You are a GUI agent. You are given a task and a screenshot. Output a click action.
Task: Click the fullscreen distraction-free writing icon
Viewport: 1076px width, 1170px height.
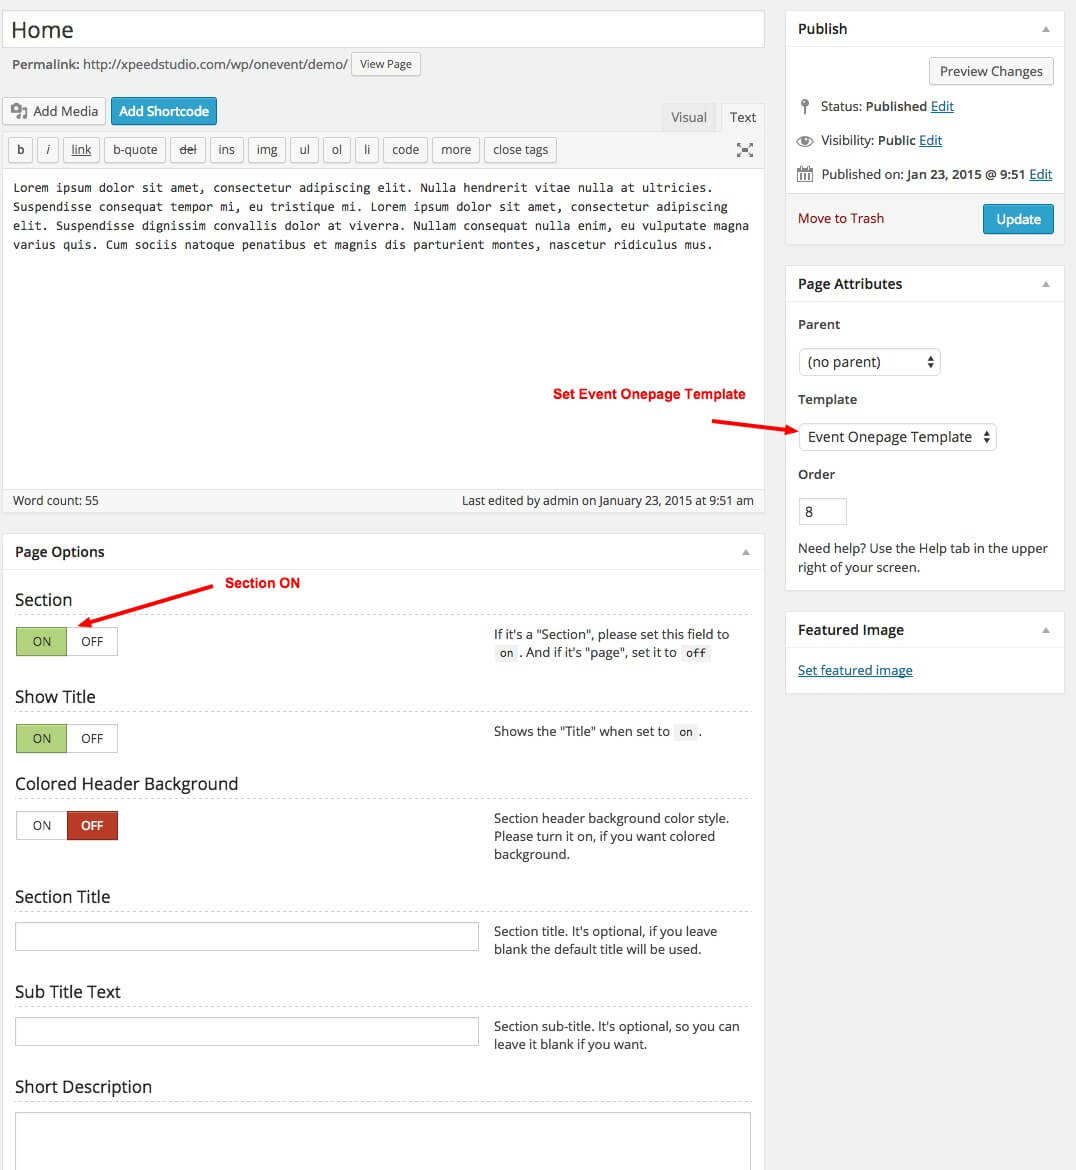tap(745, 150)
